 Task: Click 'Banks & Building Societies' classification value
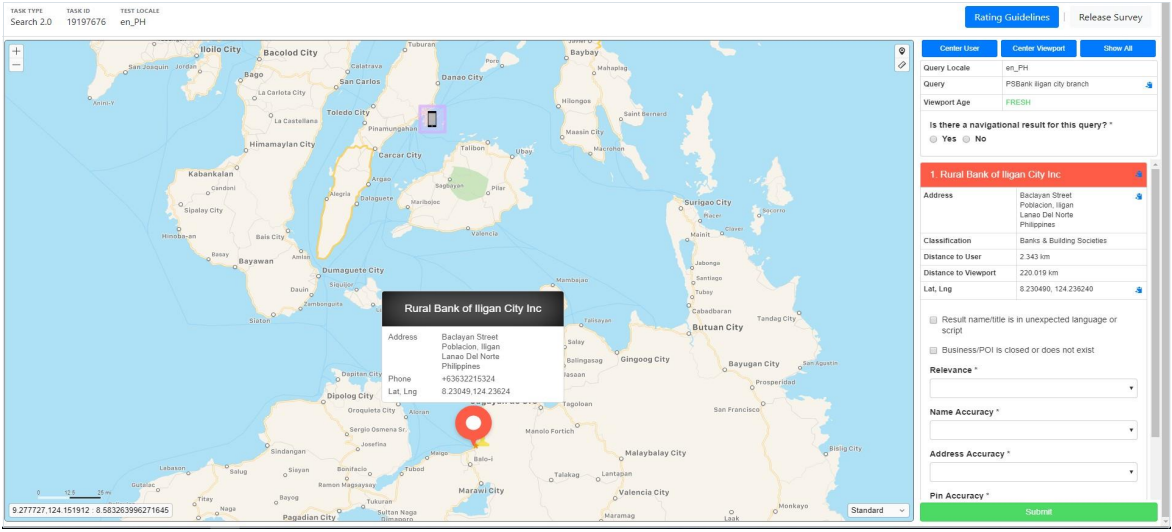click(x=1061, y=241)
